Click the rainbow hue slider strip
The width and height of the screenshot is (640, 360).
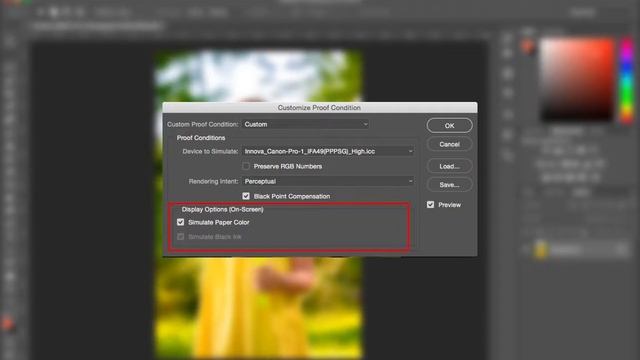click(x=627, y=79)
